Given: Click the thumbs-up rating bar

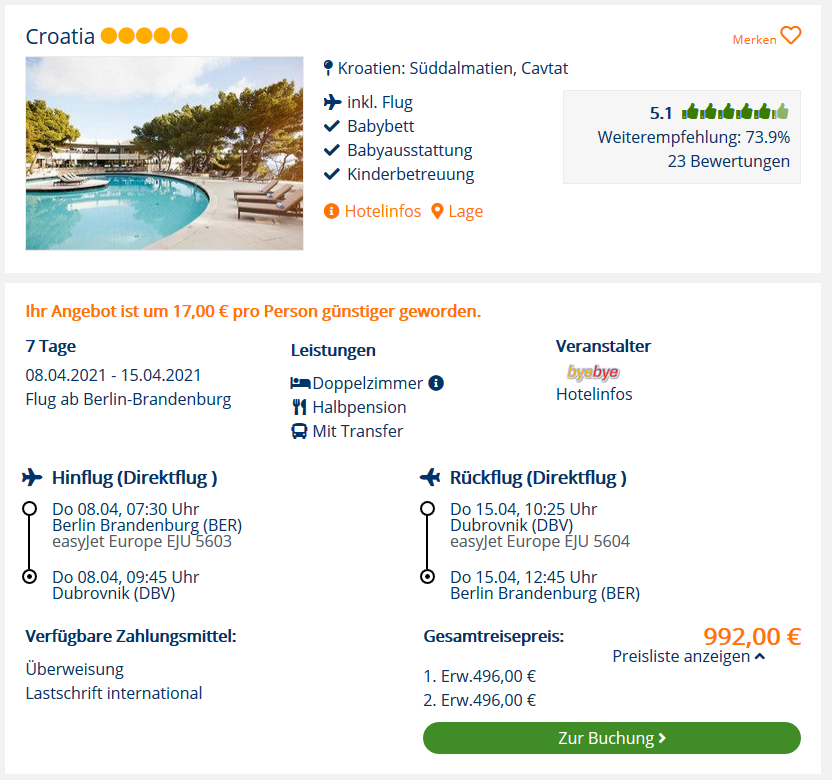Looking at the screenshot, I should tap(735, 112).
